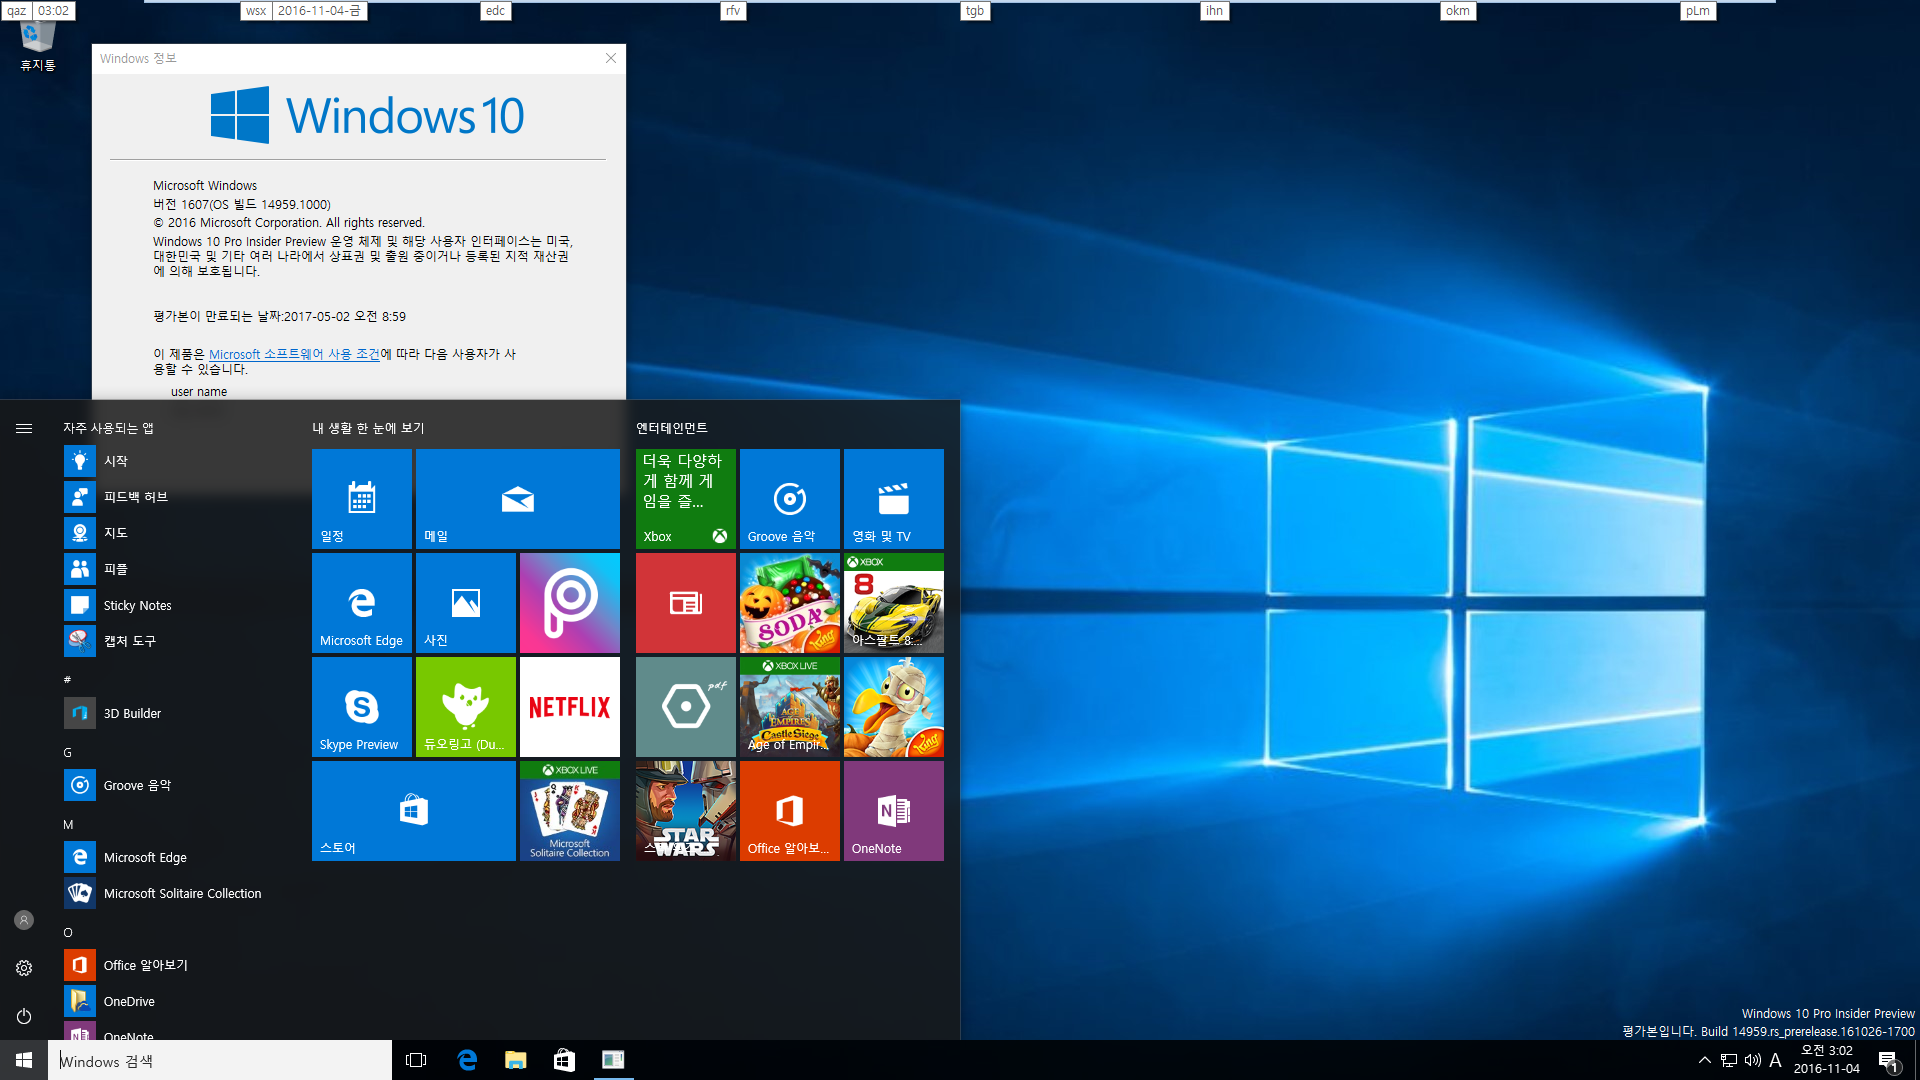Open the Action Center notifications icon
The width and height of the screenshot is (1920, 1080).
[x=1888, y=1060]
